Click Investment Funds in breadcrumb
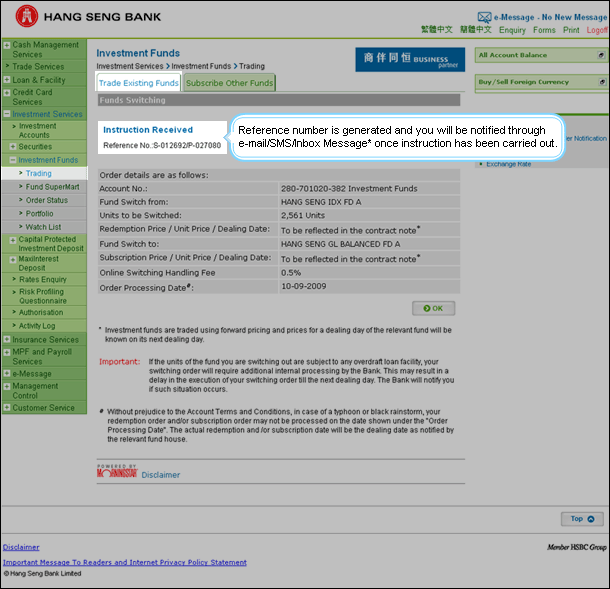This screenshot has height=589, width=610. (201, 66)
